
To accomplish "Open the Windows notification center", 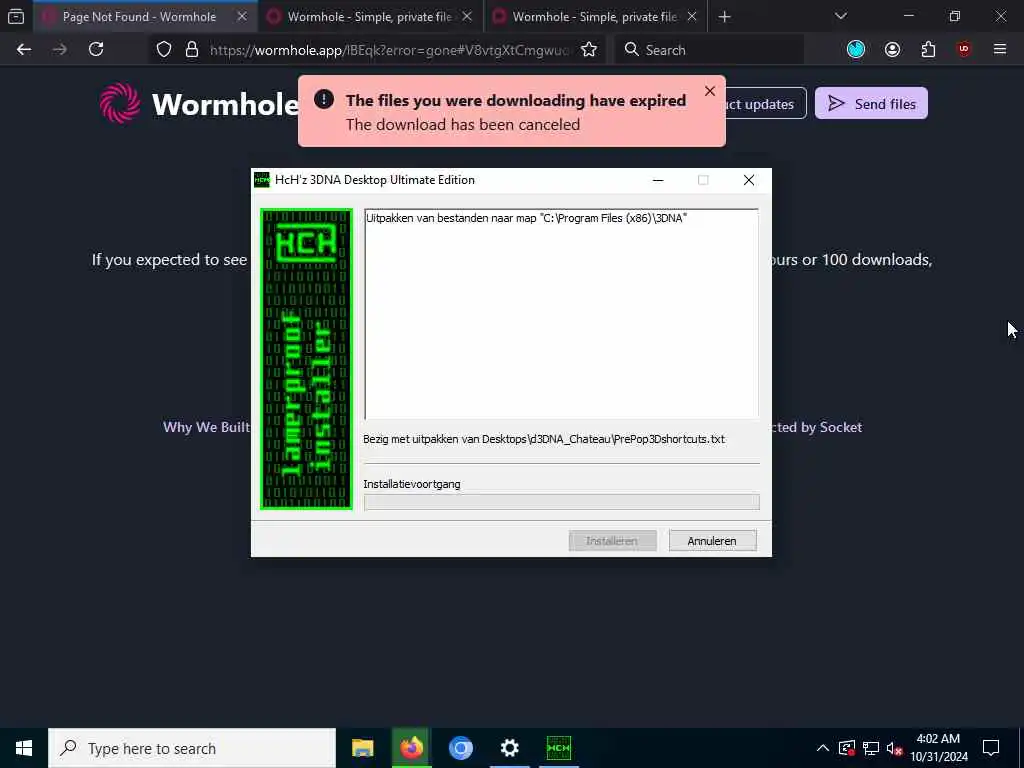I will (991, 748).
